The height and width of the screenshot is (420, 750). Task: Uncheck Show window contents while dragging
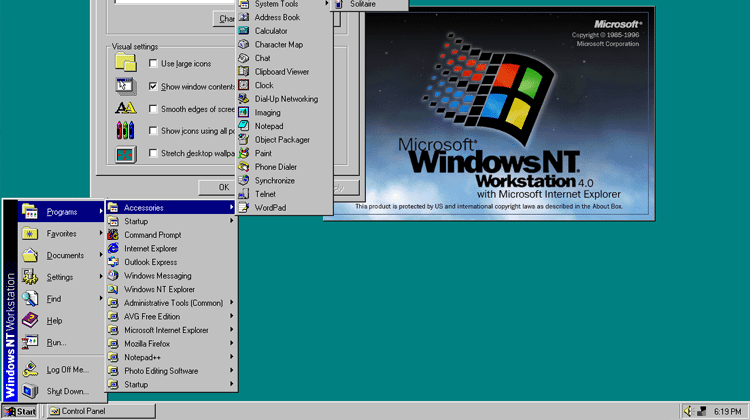153,86
